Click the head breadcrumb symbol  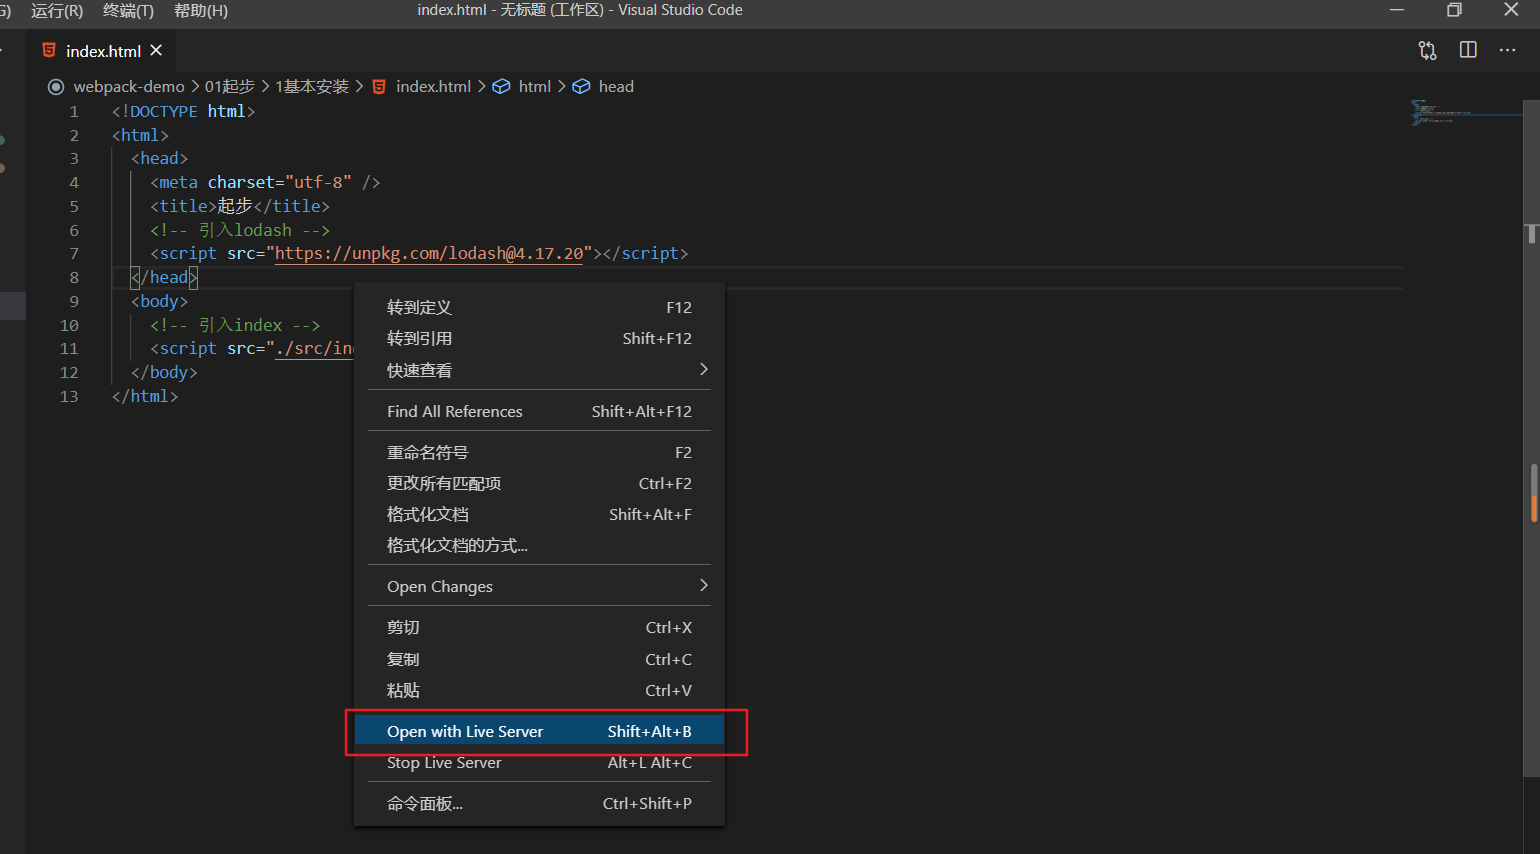[616, 87]
